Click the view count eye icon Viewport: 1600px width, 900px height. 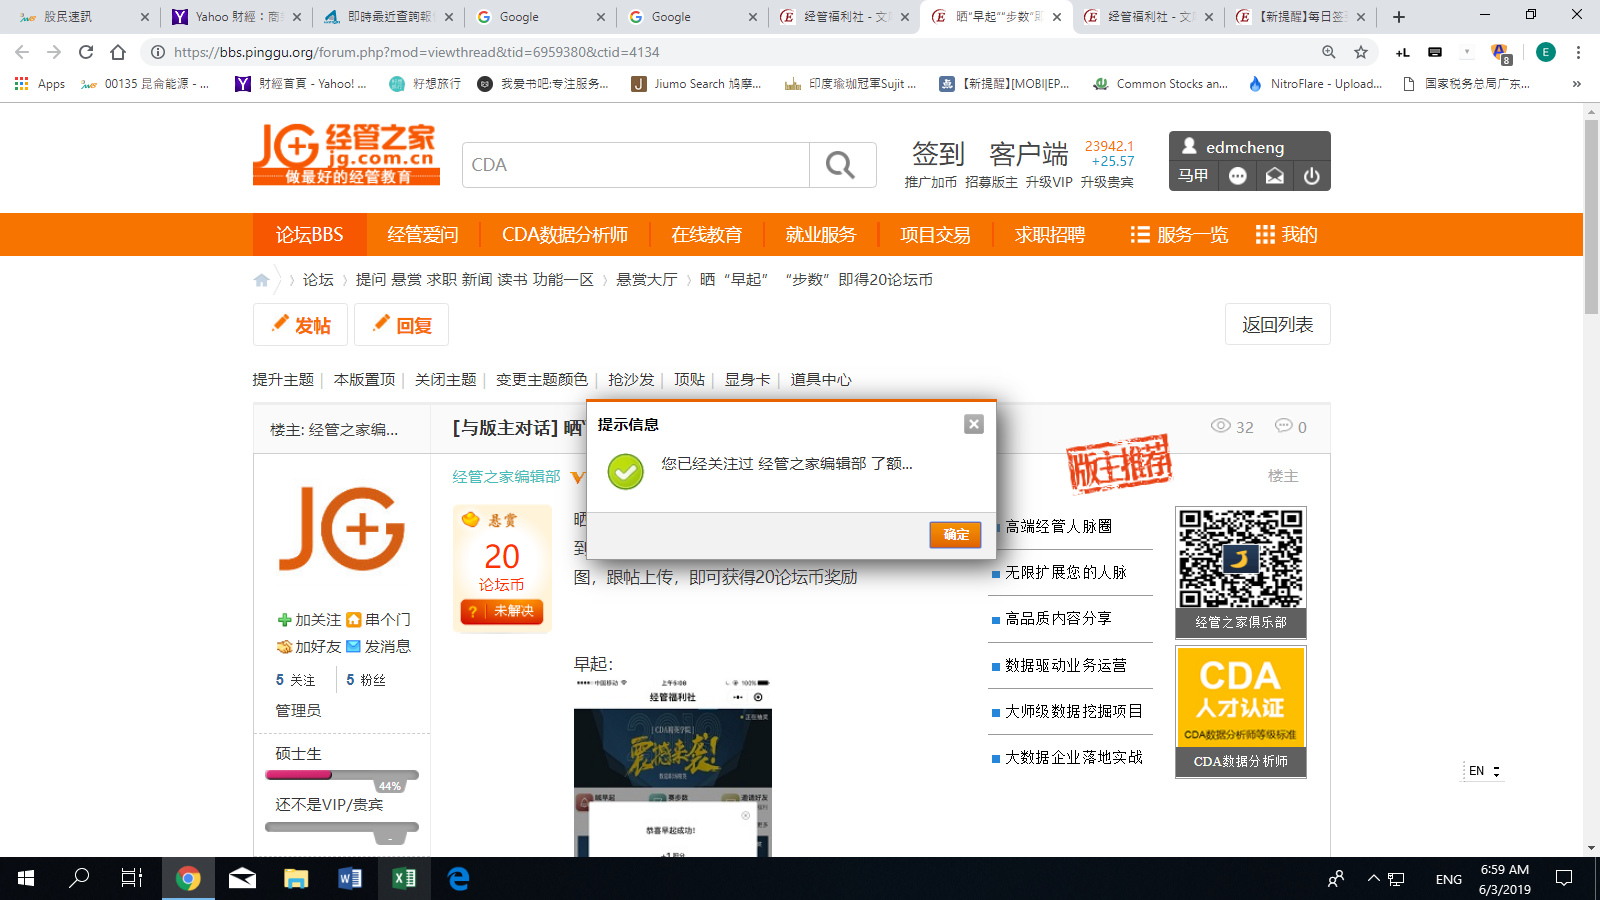[1220, 426]
